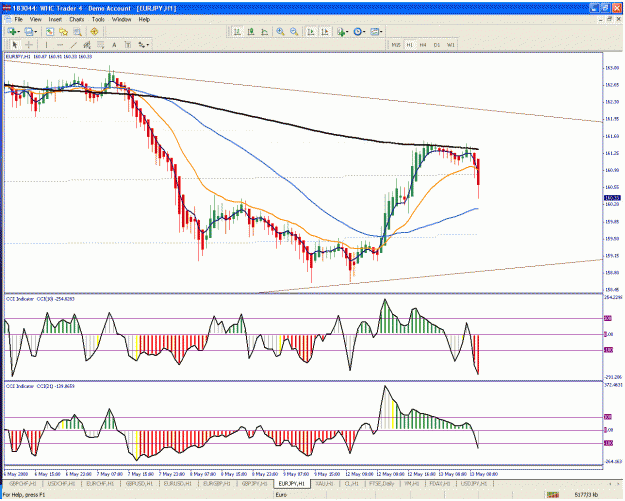Viewport: 625px width, 501px height.
Task: Click the CCI(30) indicator label
Action: (x=40, y=299)
